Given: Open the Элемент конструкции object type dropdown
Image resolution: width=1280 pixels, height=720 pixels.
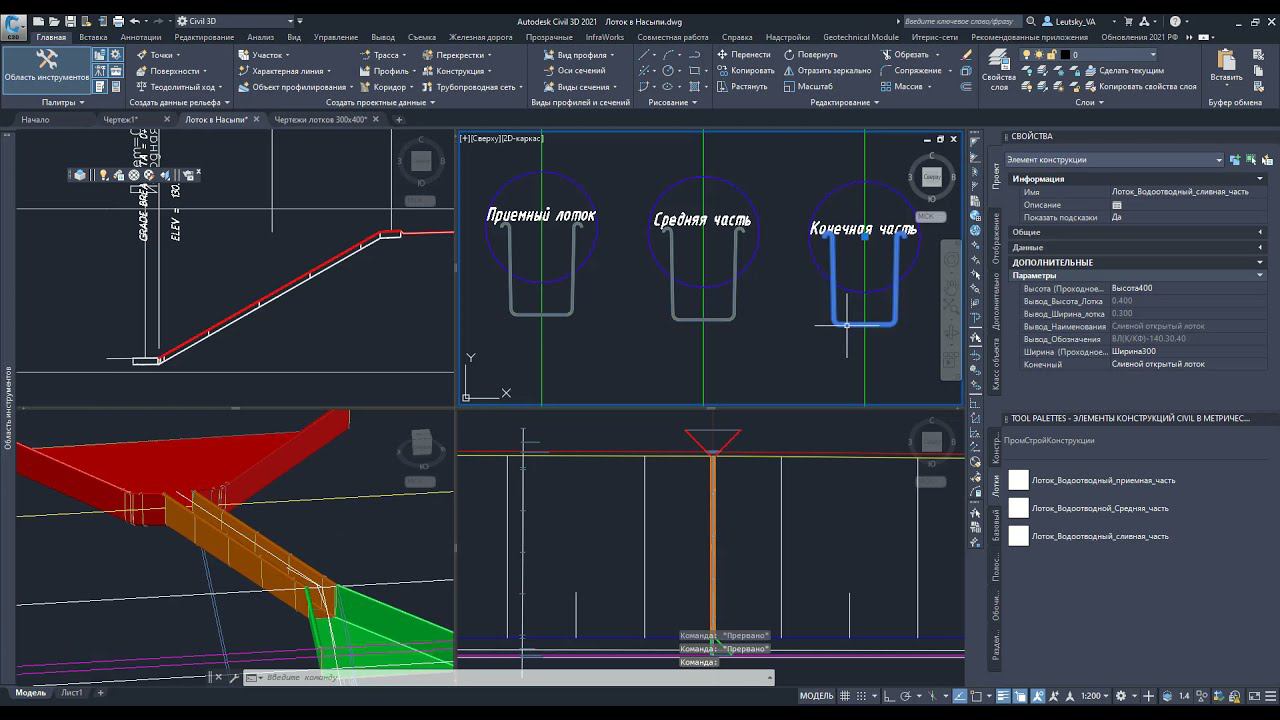Looking at the screenshot, I should [1114, 160].
